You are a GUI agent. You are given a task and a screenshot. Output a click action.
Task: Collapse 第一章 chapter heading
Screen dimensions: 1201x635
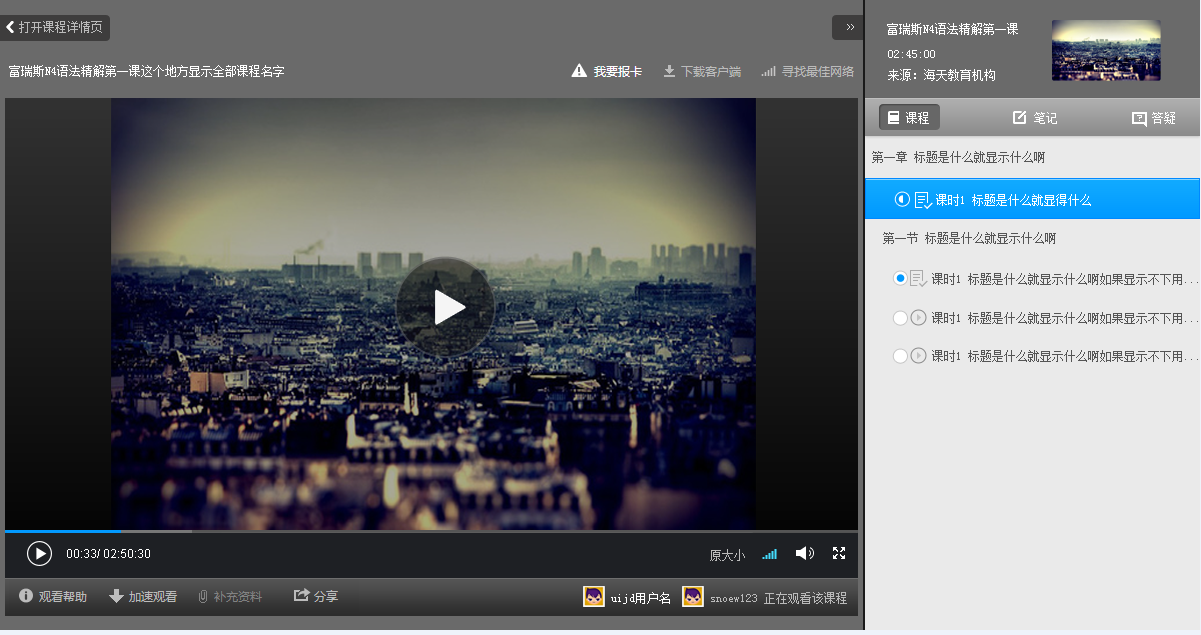958,157
